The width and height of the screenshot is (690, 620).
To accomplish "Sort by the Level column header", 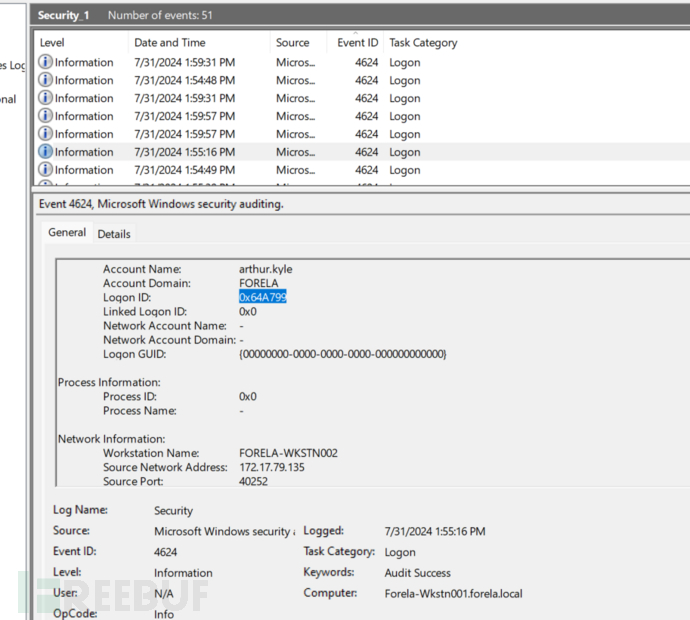I will tap(81, 43).
